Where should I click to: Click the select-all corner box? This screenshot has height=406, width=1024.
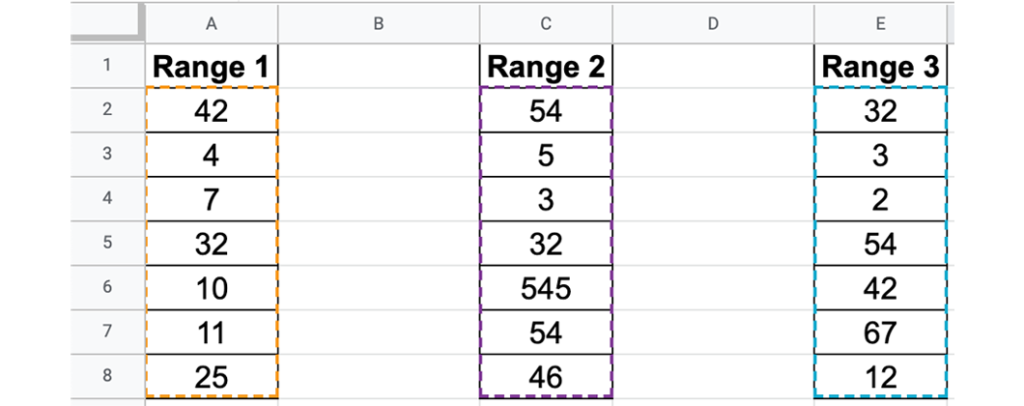click(107, 24)
